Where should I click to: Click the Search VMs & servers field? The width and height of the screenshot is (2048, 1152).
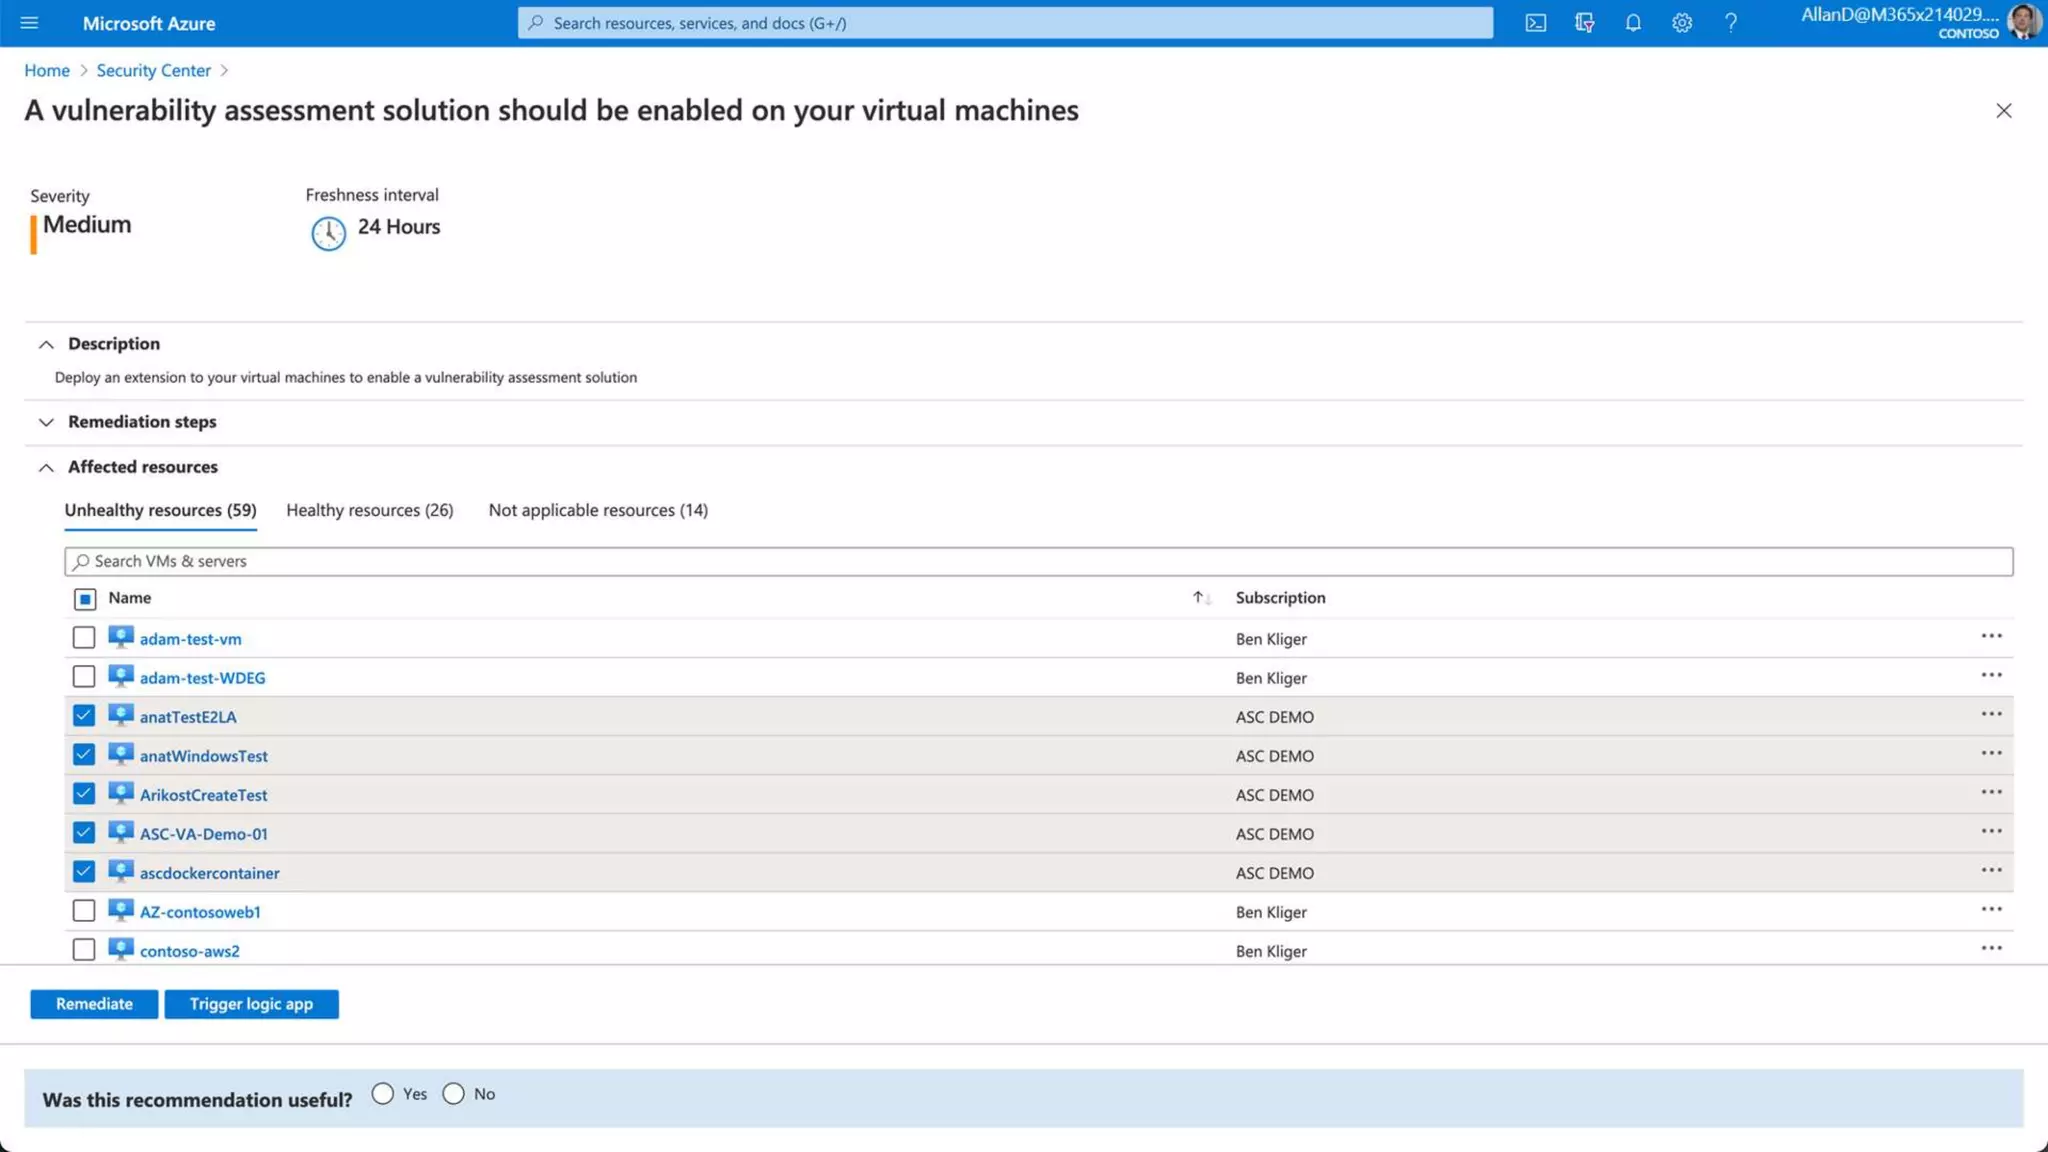[x=1038, y=561]
